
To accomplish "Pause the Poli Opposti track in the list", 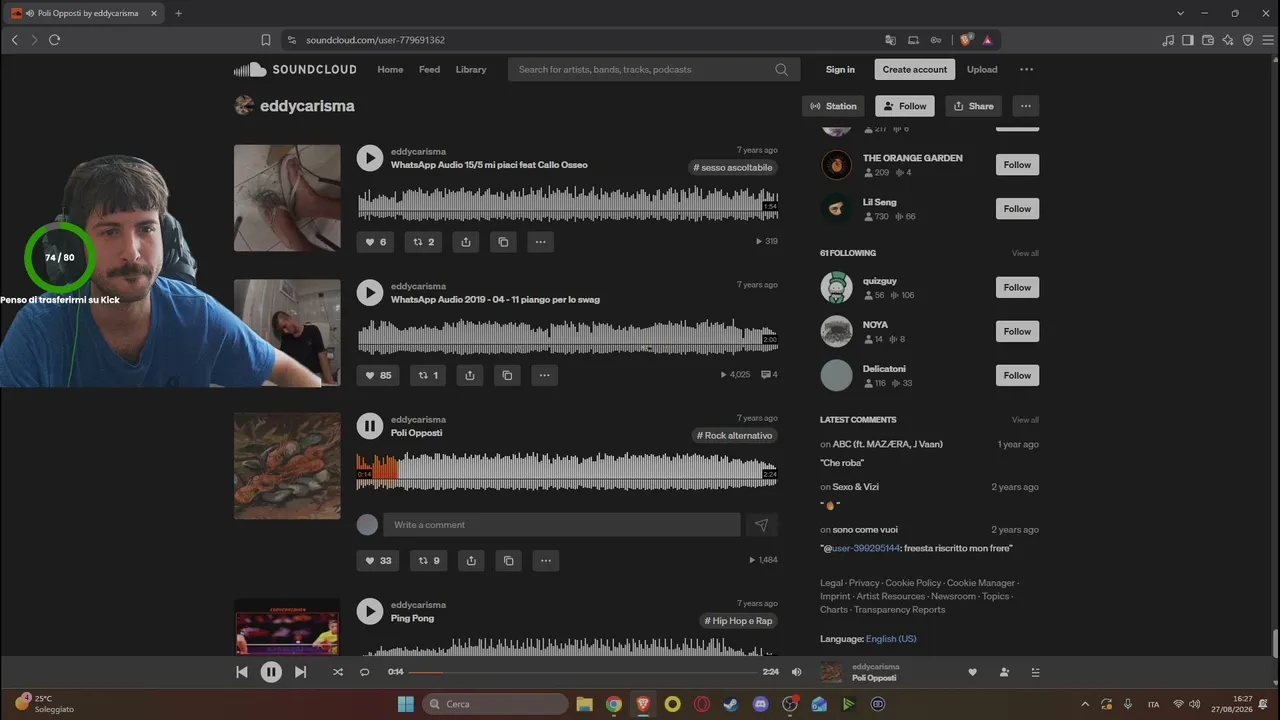I will click(370, 426).
